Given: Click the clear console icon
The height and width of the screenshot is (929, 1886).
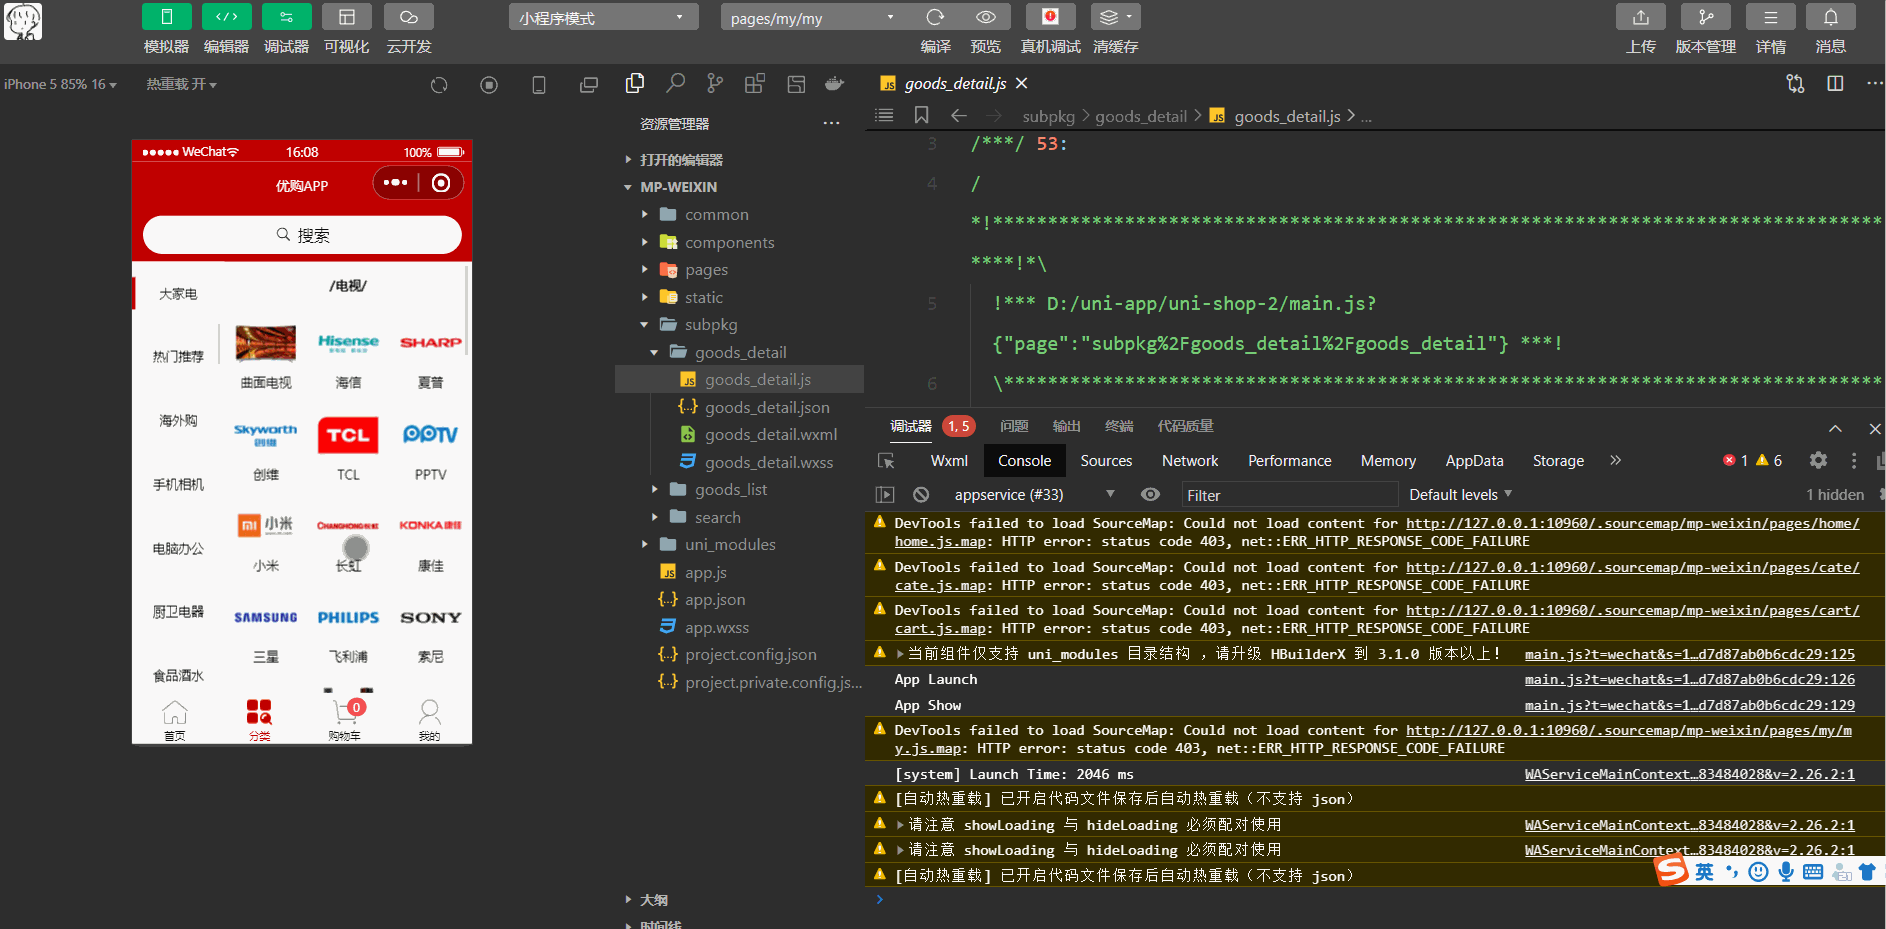Looking at the screenshot, I should coord(921,495).
